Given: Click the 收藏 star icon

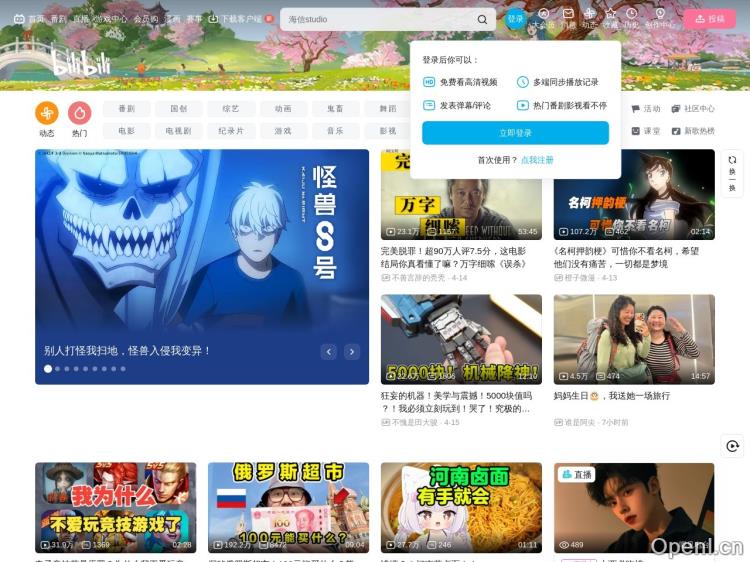Looking at the screenshot, I should tap(610, 14).
